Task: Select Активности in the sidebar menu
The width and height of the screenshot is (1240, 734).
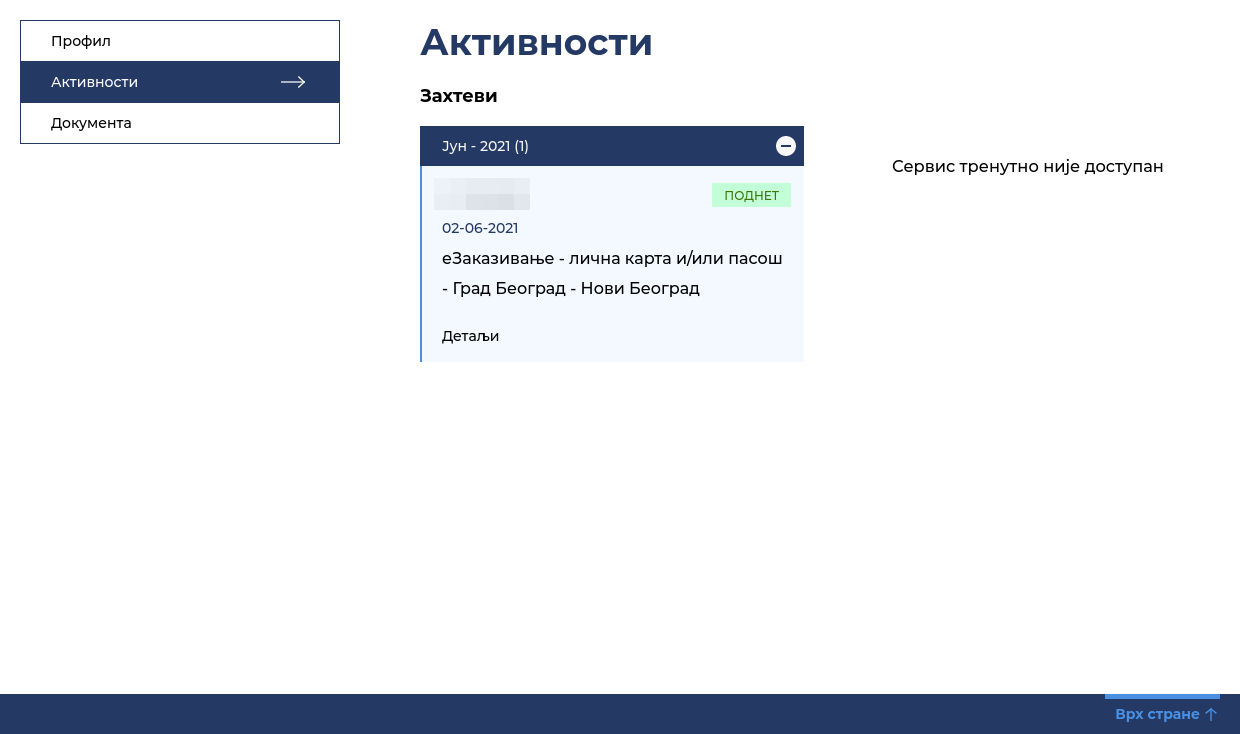Action: 180,82
